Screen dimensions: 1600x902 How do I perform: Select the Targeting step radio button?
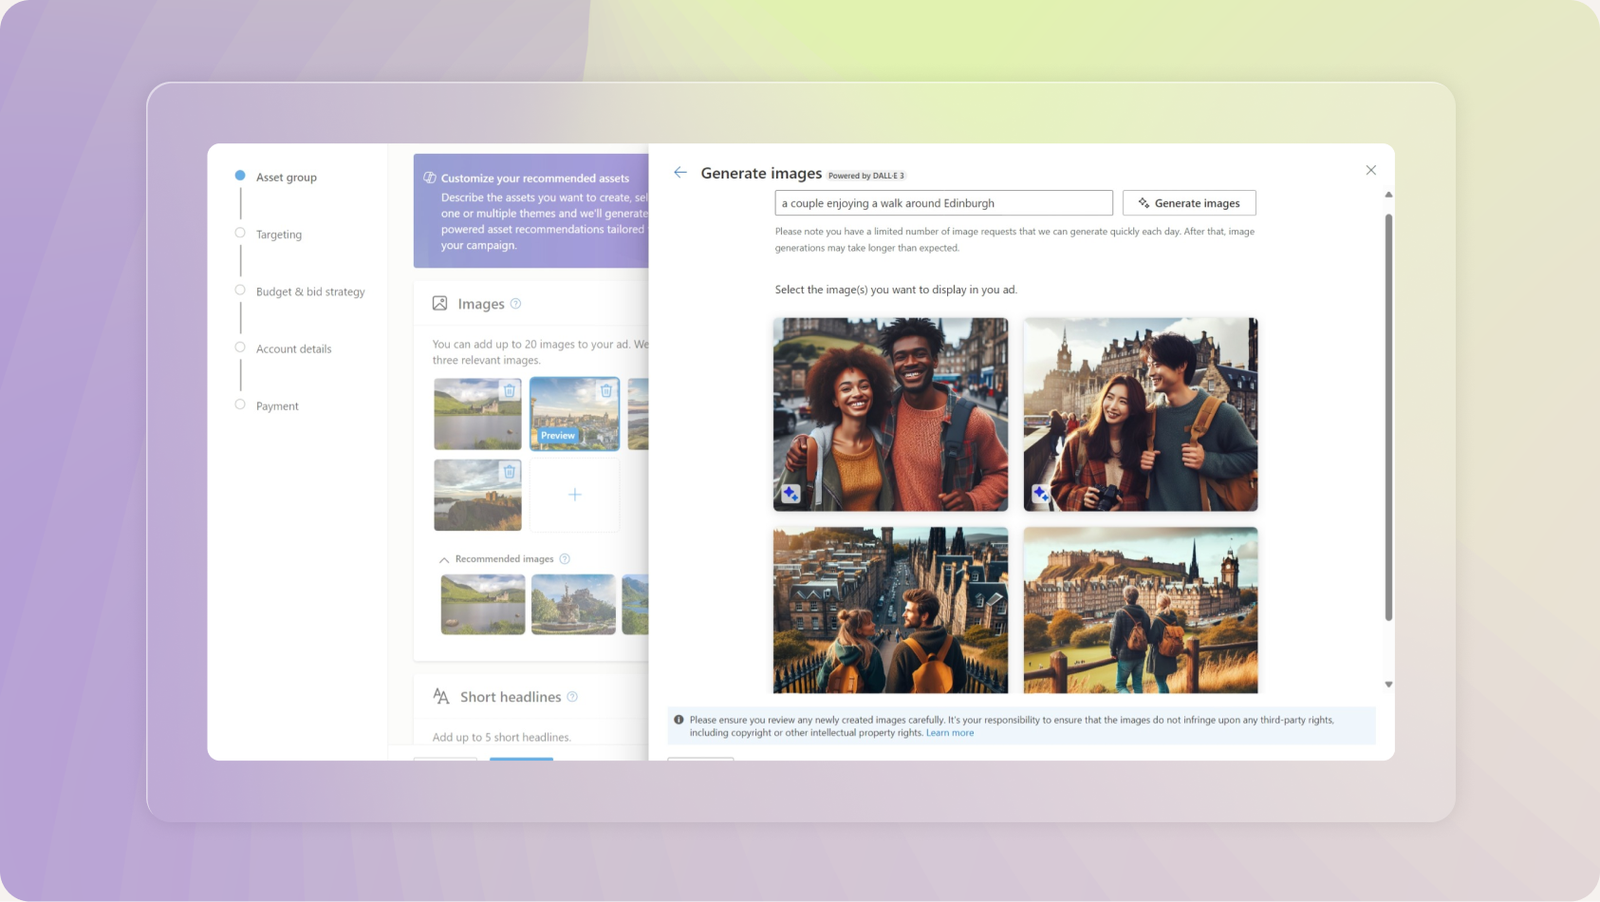tap(240, 231)
